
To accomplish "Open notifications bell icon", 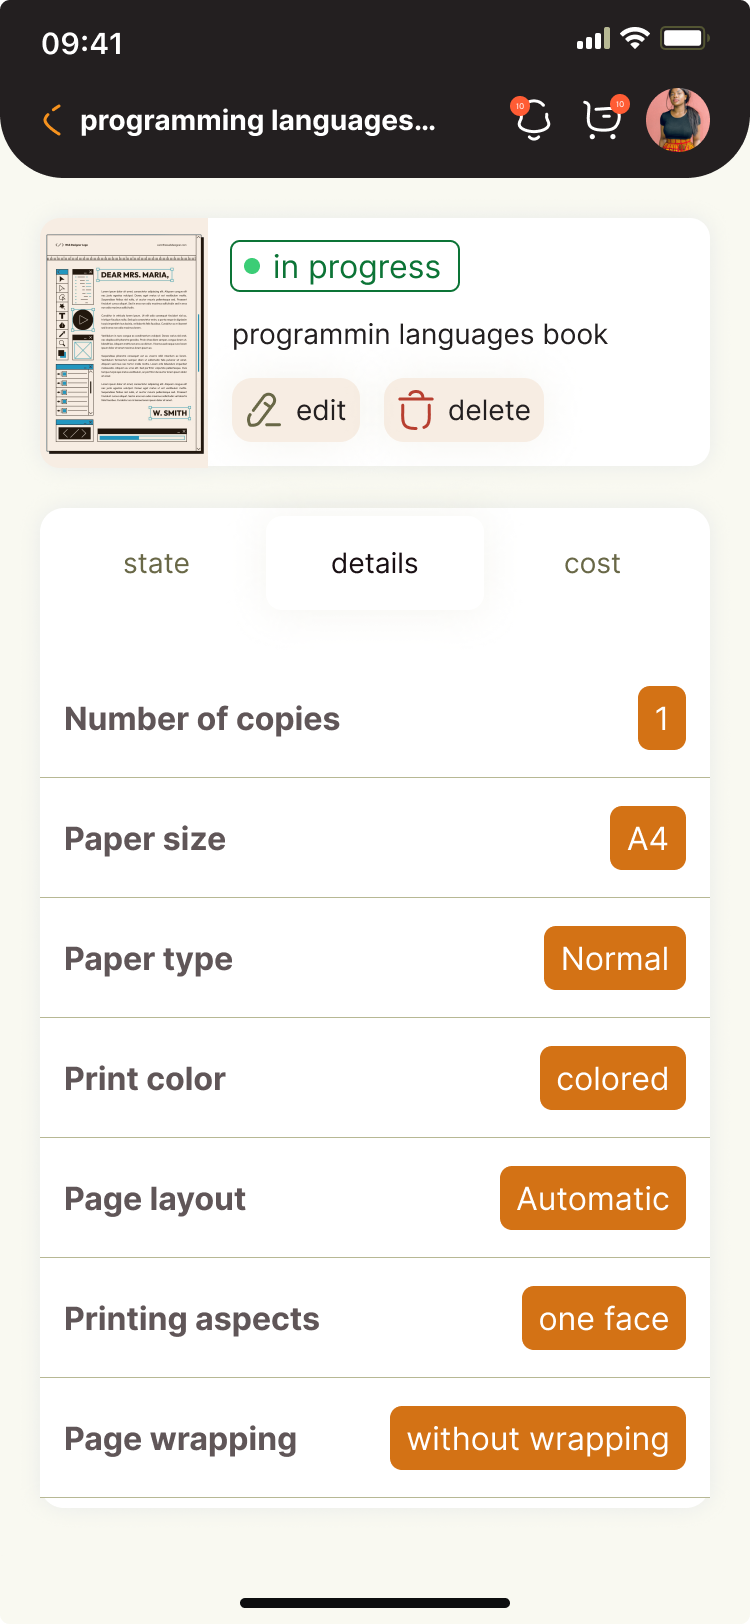I will [x=533, y=120].
